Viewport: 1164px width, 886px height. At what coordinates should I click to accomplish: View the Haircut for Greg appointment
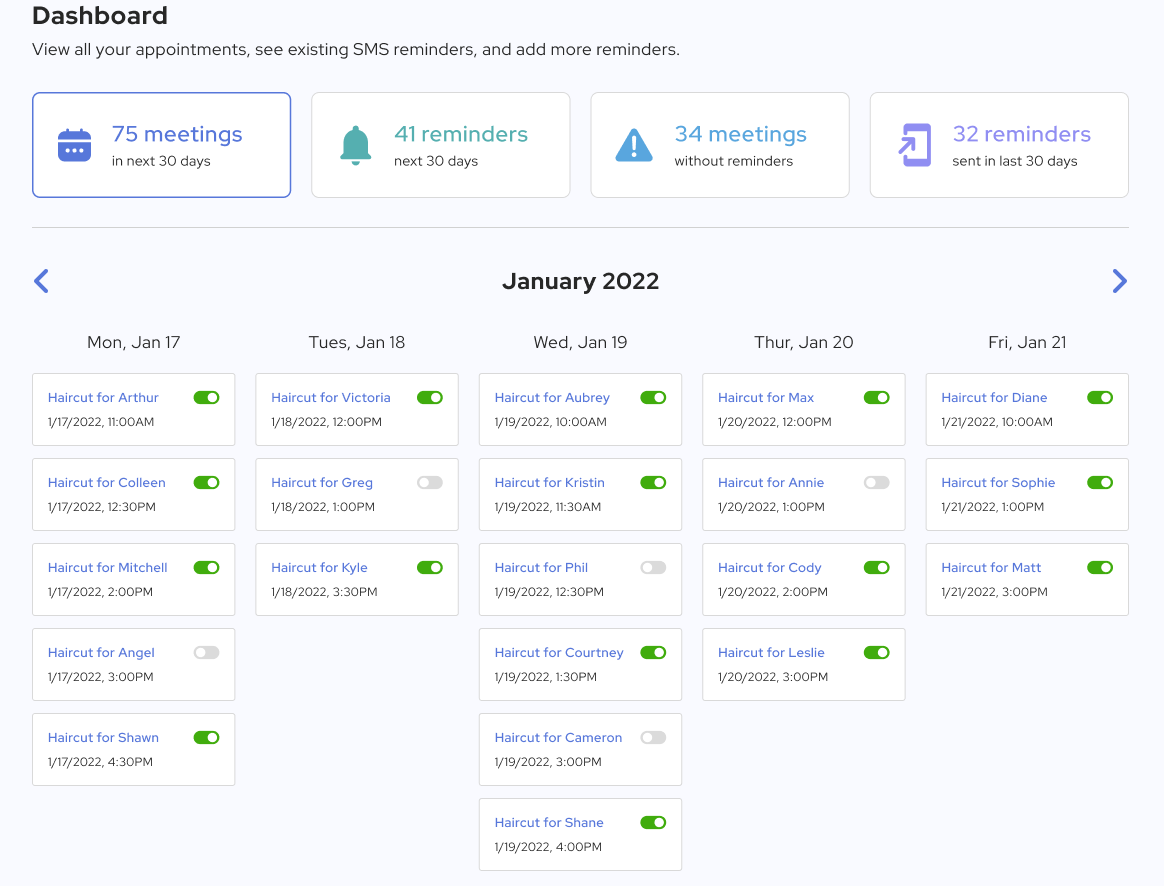tap(321, 483)
